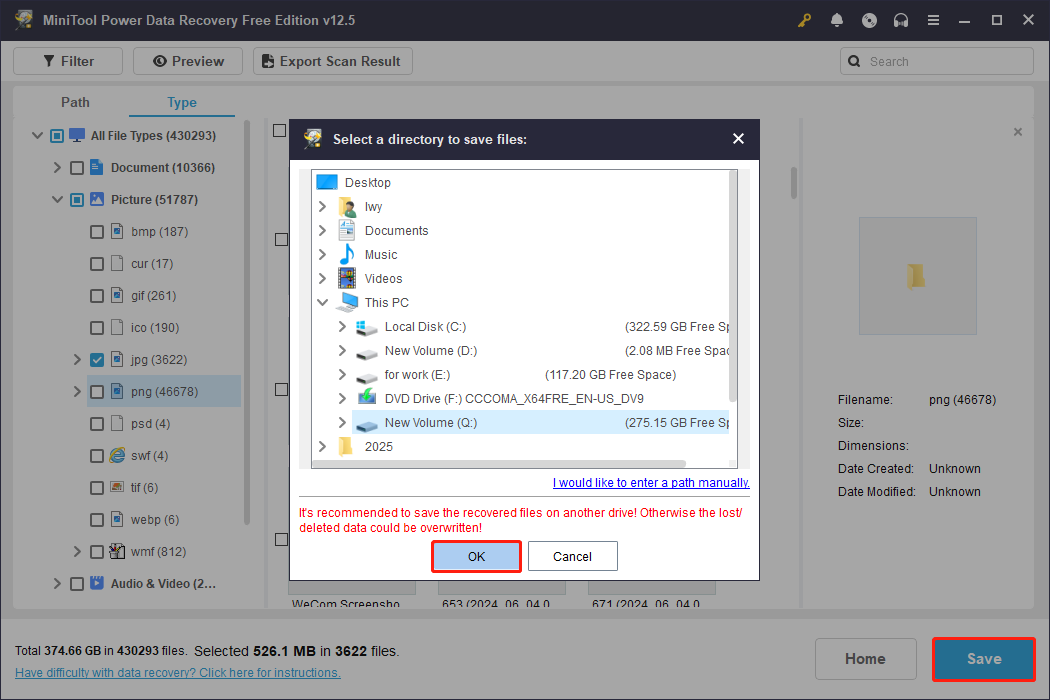Check the Document (10366) checkbox

77,168
